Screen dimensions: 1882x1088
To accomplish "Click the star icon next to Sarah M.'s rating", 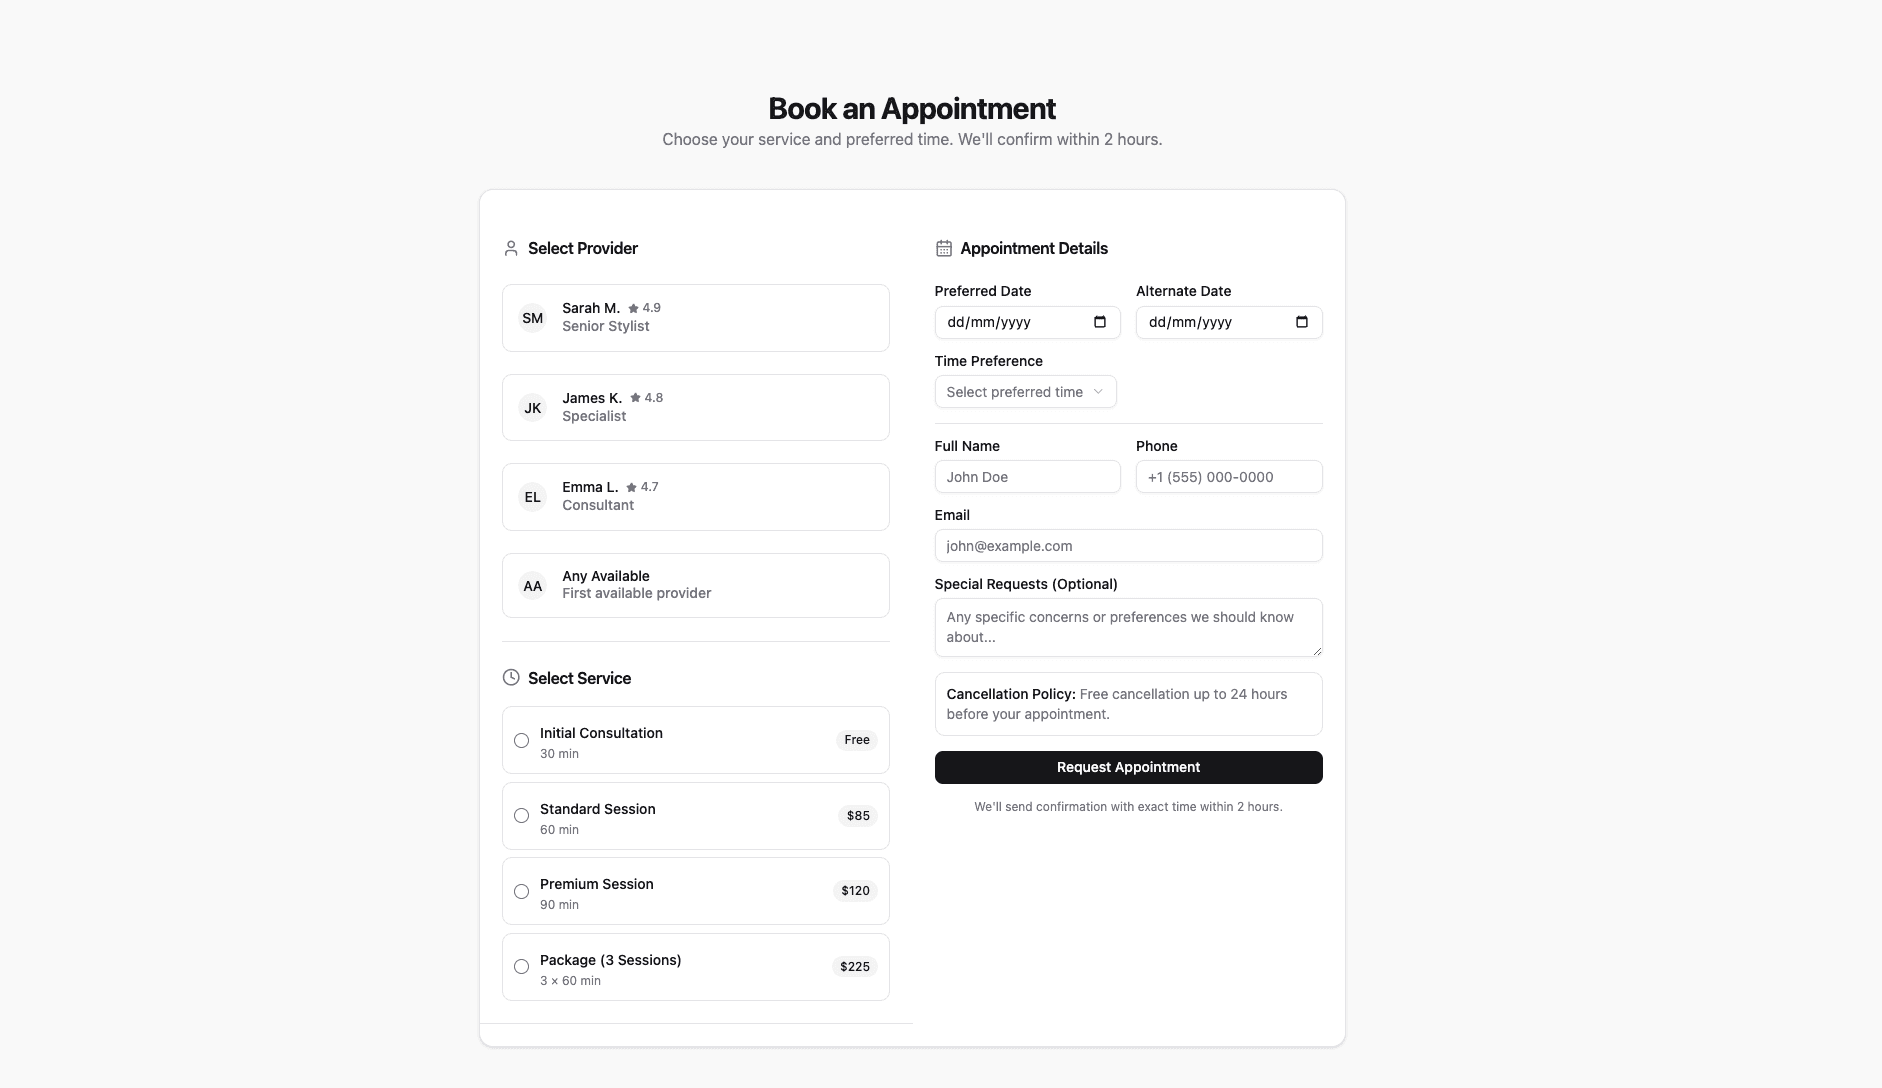I will [x=632, y=308].
